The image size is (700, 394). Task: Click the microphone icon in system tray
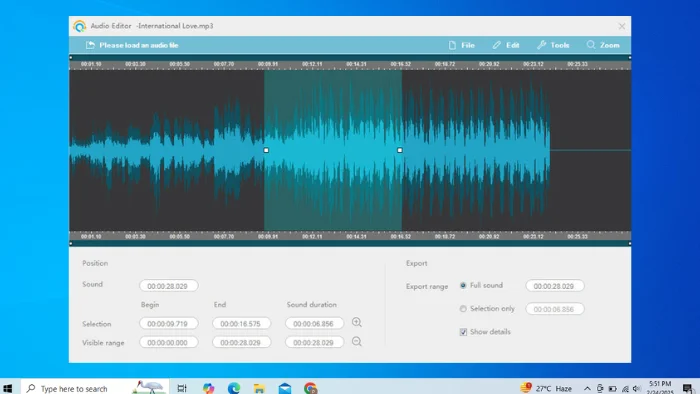tap(600, 389)
